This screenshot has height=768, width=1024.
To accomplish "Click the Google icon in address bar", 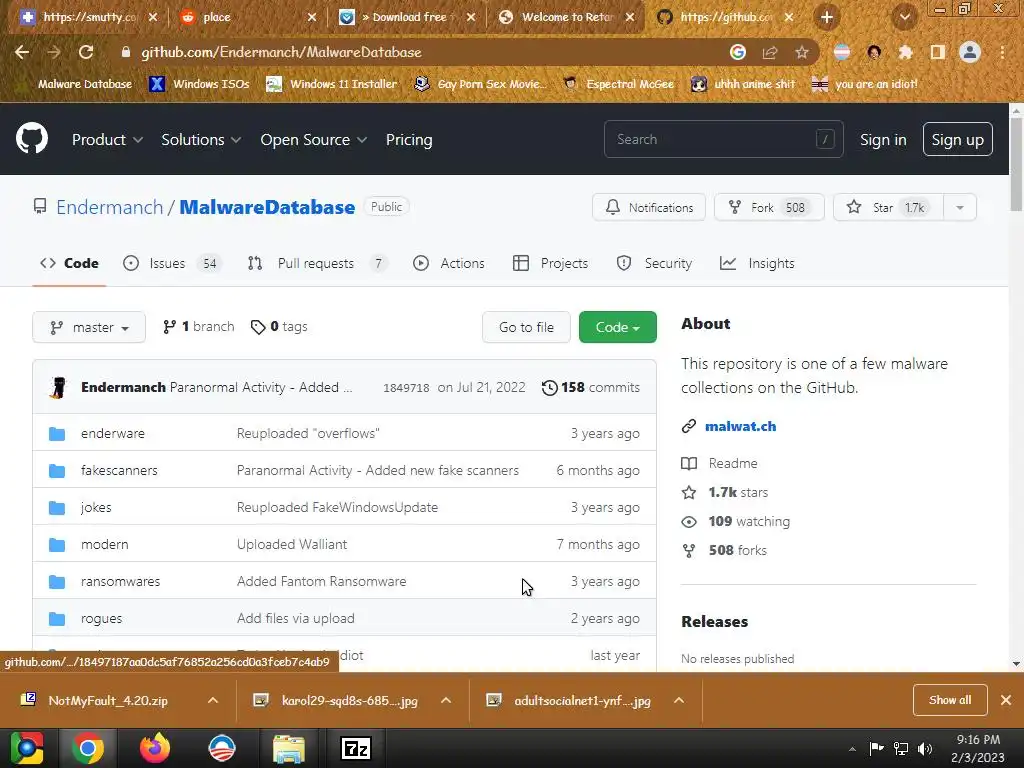I will coord(737,52).
